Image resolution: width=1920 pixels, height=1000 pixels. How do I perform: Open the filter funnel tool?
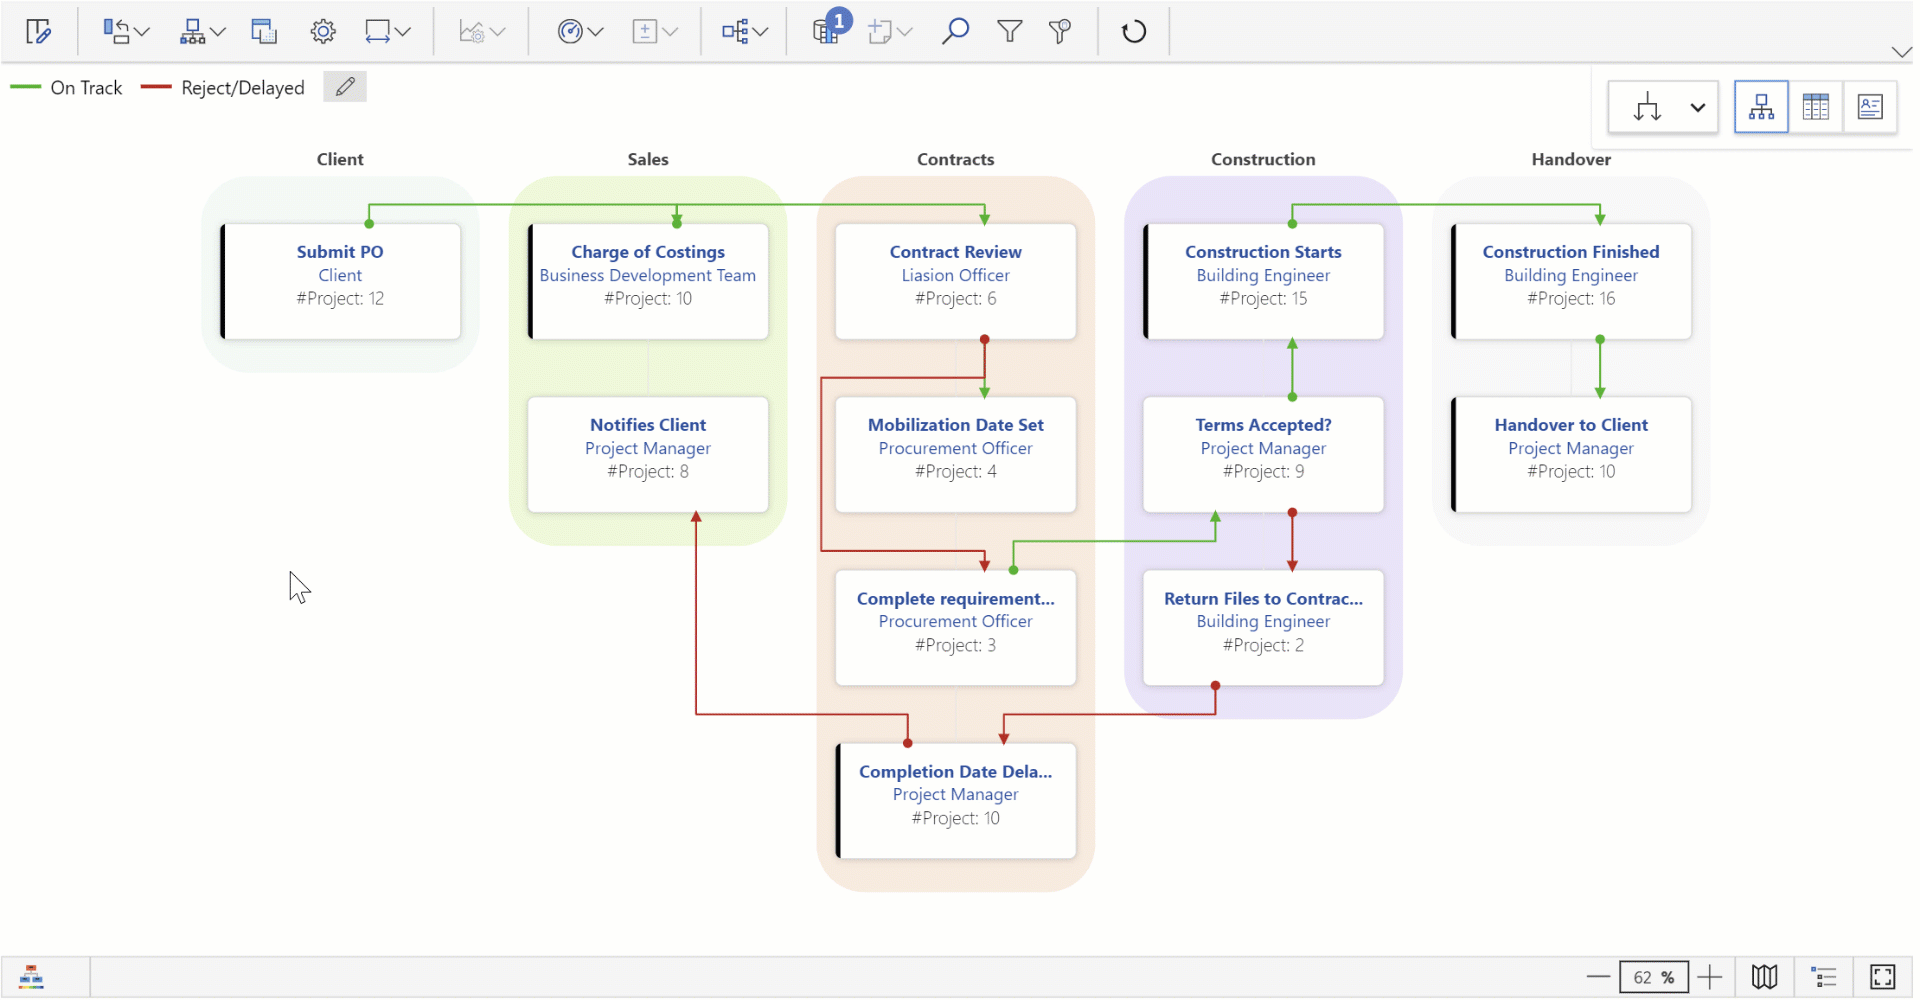click(1009, 31)
